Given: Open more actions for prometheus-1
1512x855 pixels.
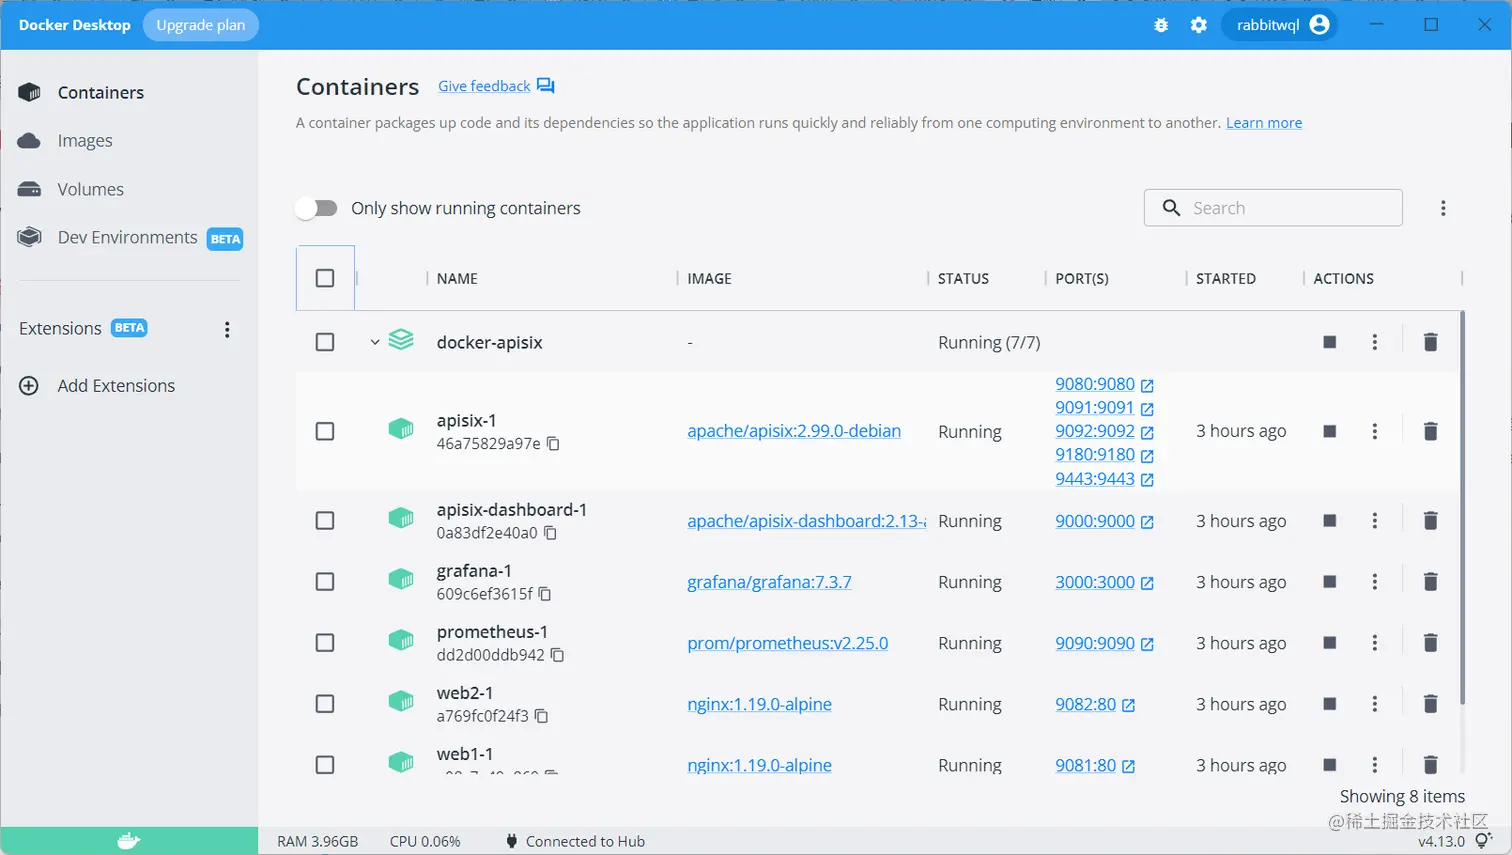Looking at the screenshot, I should click(1375, 642).
